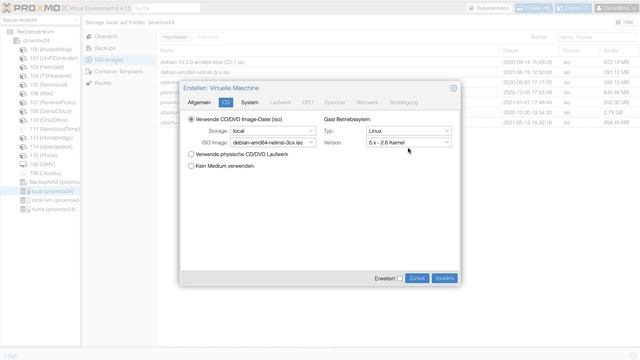Select the VM 105 icon in the tree
Image resolution: width=640 pixels, height=360 pixels.
[x=23, y=85]
